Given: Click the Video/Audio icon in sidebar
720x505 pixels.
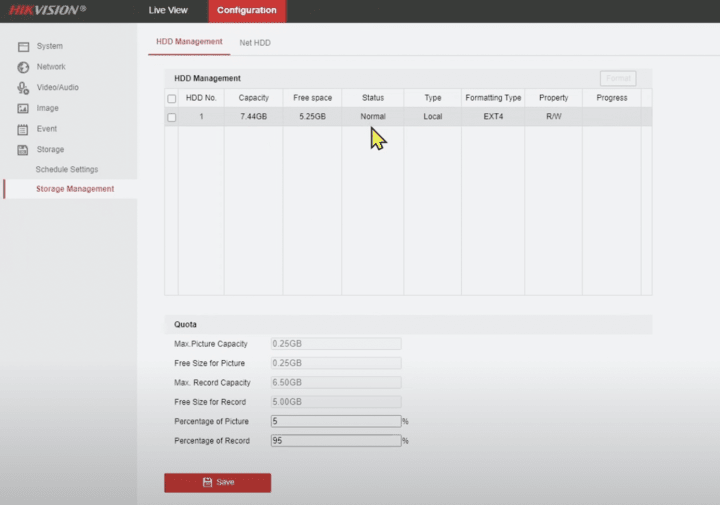Looking at the screenshot, I should click(x=23, y=88).
